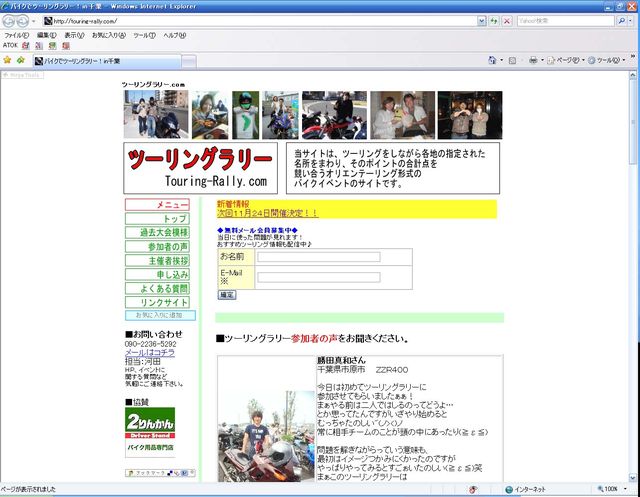
Task: Open the お気に入り(A) menu
Action: click(x=108, y=35)
